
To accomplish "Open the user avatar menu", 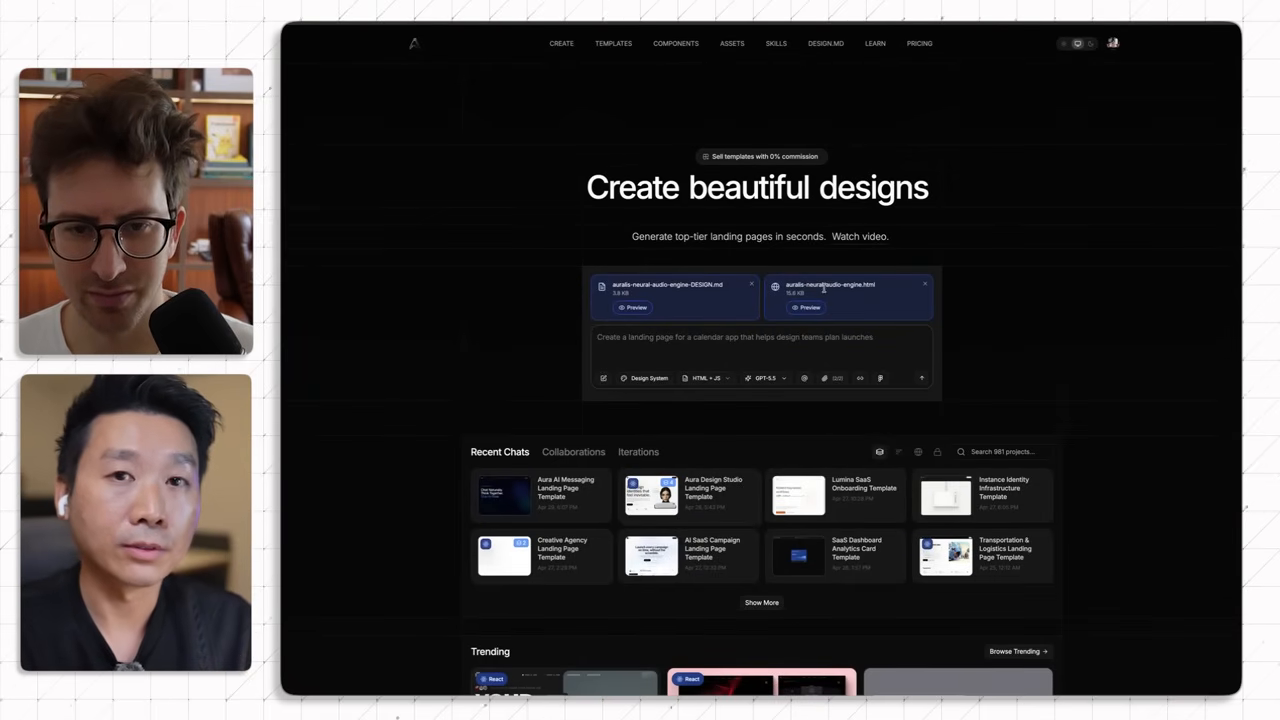I will pyautogui.click(x=1113, y=43).
